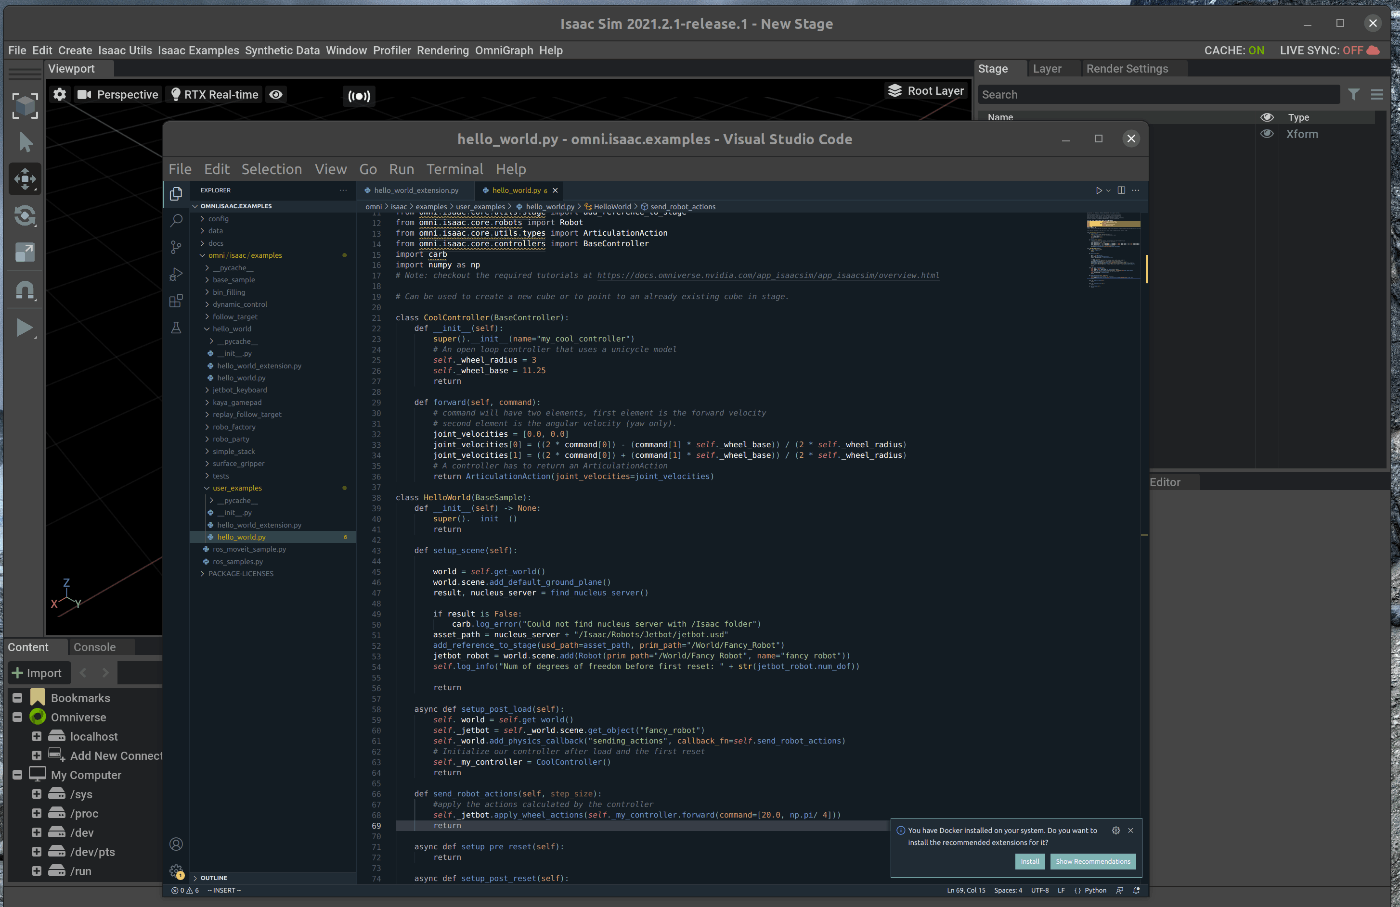1400x907 pixels.
Task: Collapse the hello_world folder in Explorer
Action: 232,328
